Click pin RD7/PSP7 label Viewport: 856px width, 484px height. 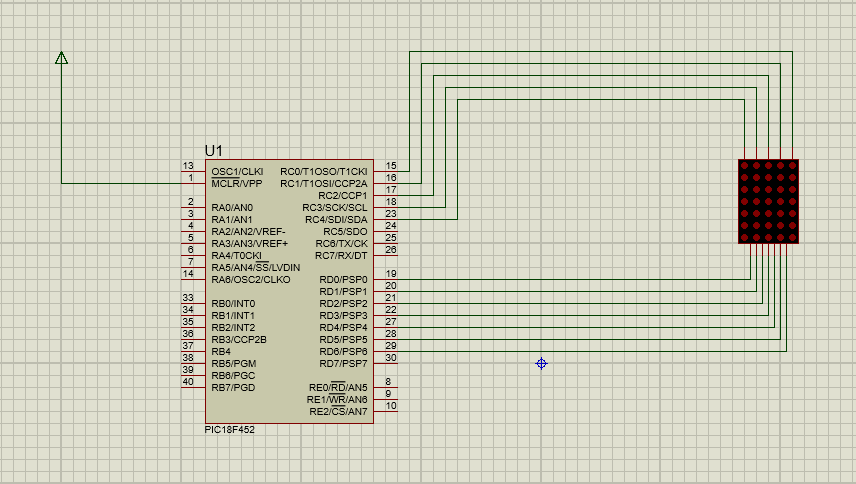(343, 363)
